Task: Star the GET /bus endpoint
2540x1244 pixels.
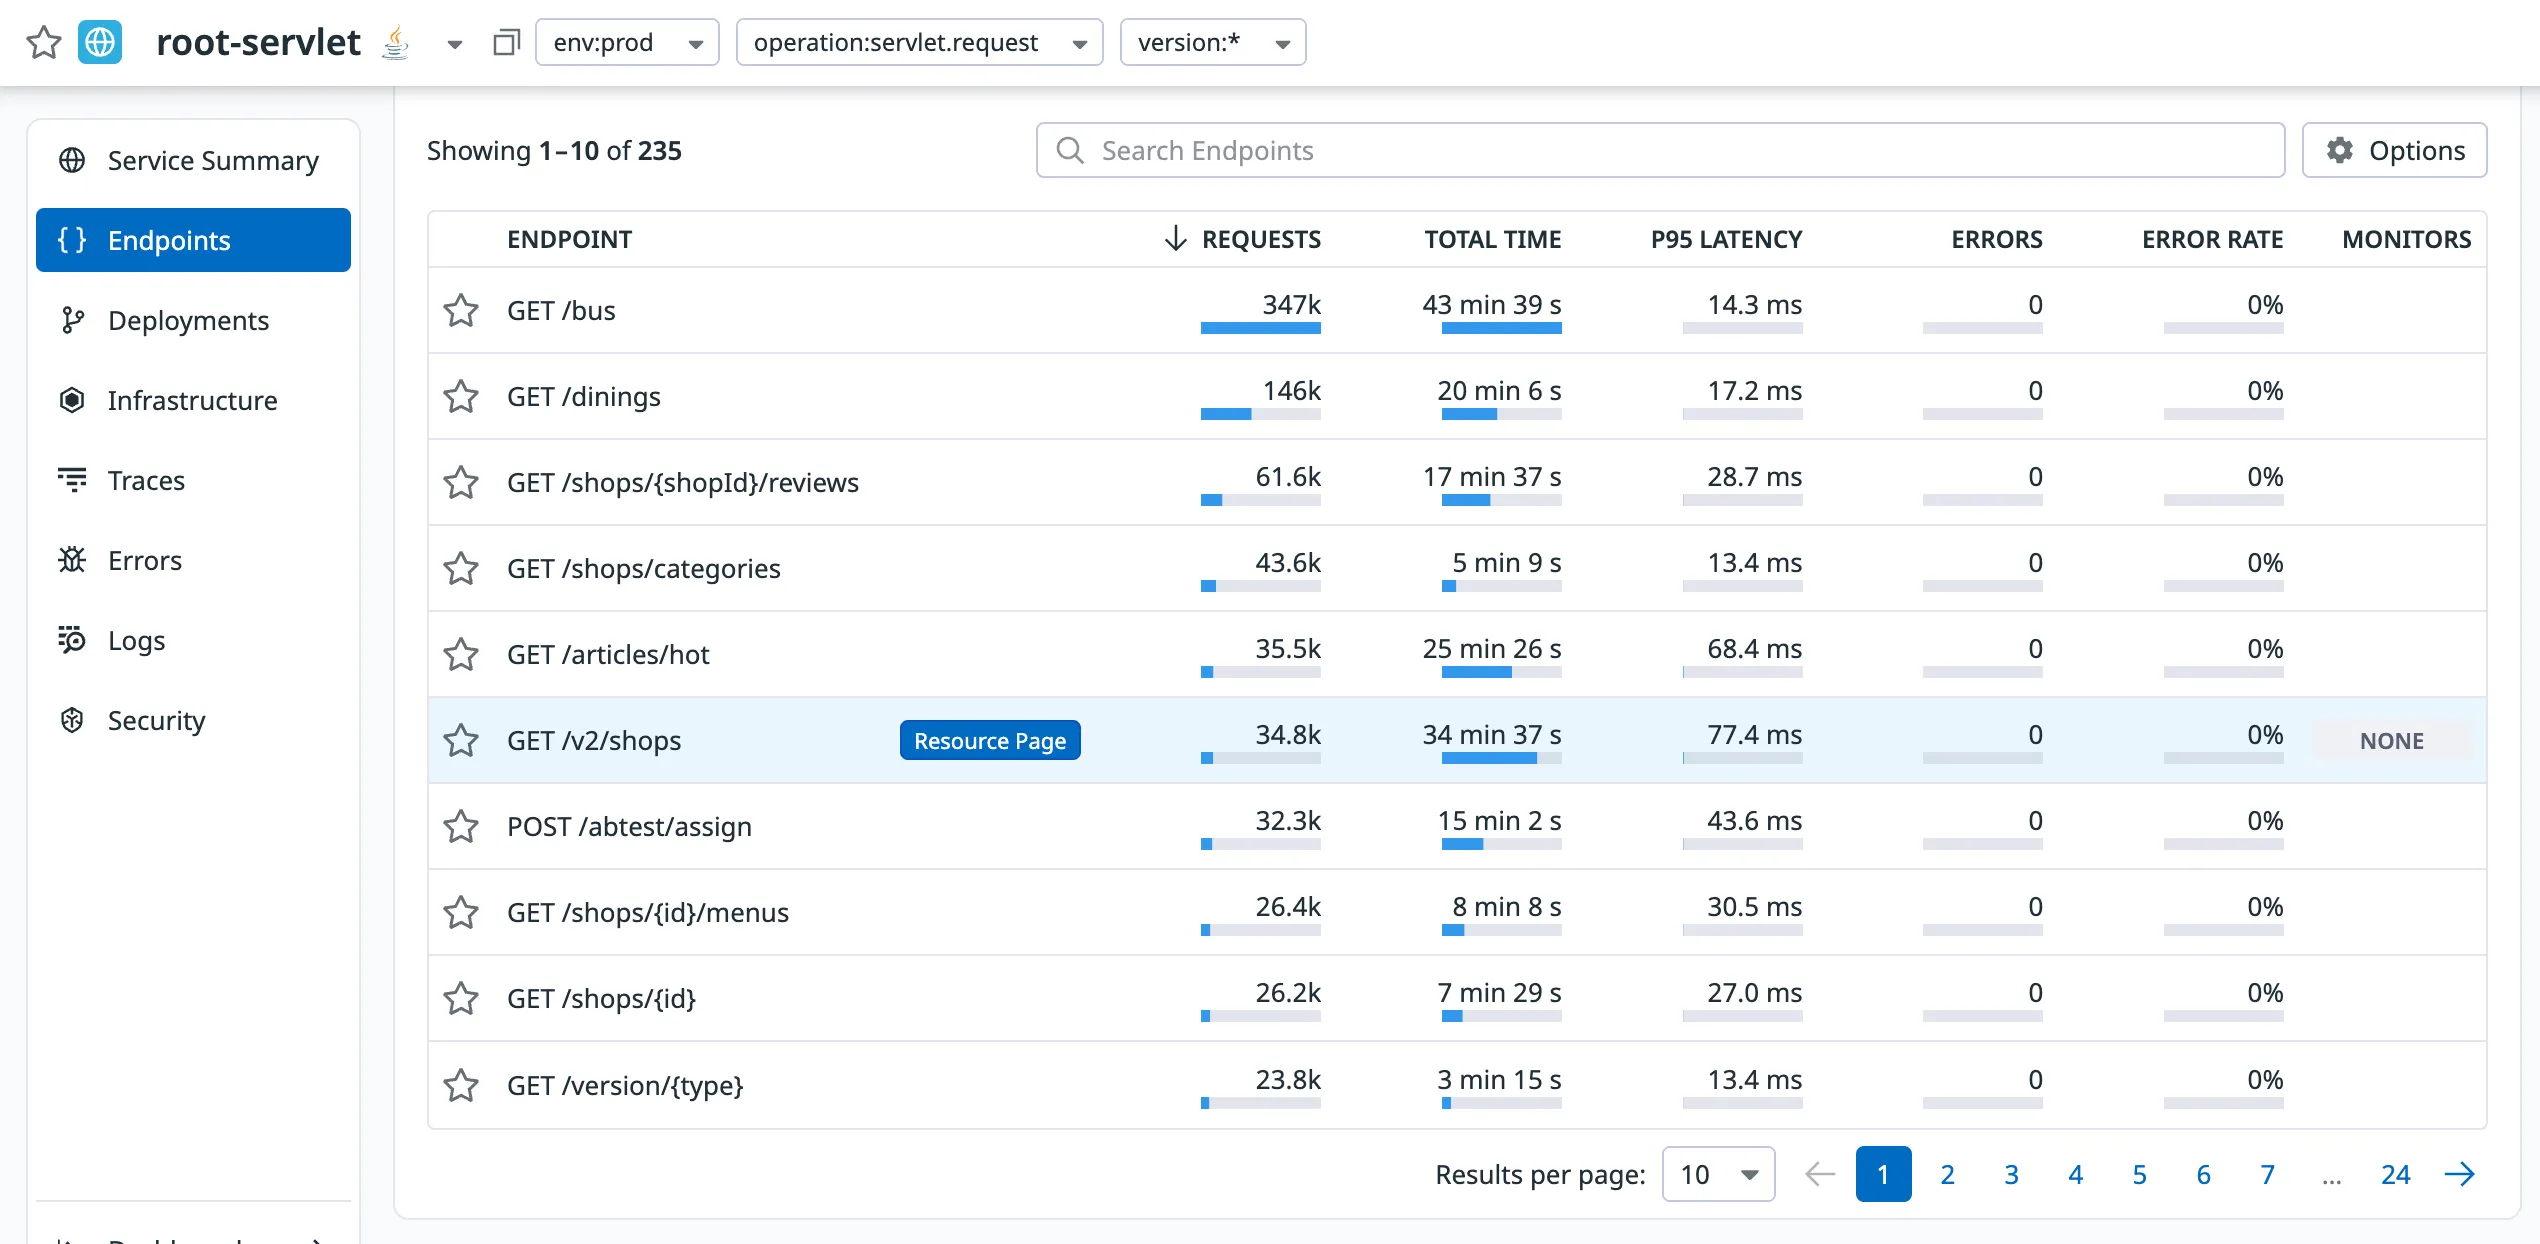Action: click(x=461, y=311)
